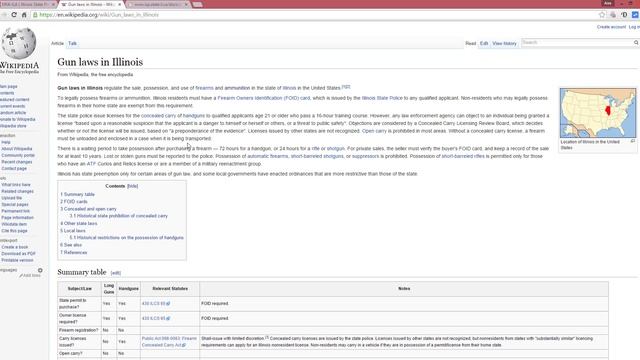This screenshot has height=360, width=640.
Task: Open the Download as PDF sidebar link
Action: (x=18, y=253)
